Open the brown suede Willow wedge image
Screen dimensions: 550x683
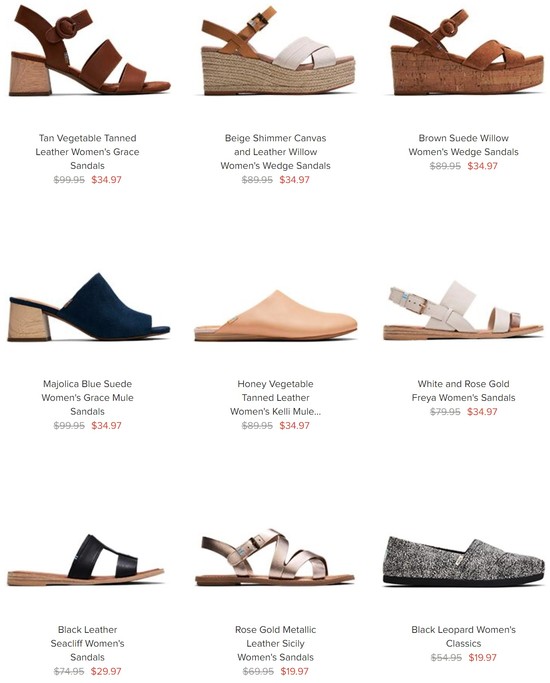coord(466,52)
